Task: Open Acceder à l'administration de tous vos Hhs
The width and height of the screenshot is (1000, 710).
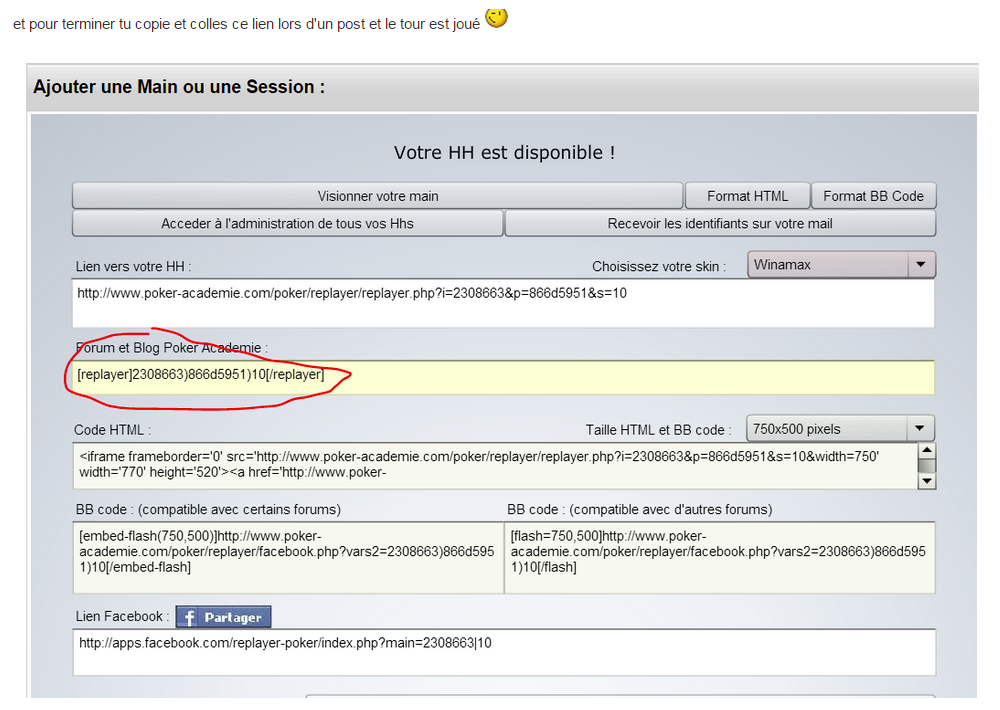Action: point(288,223)
